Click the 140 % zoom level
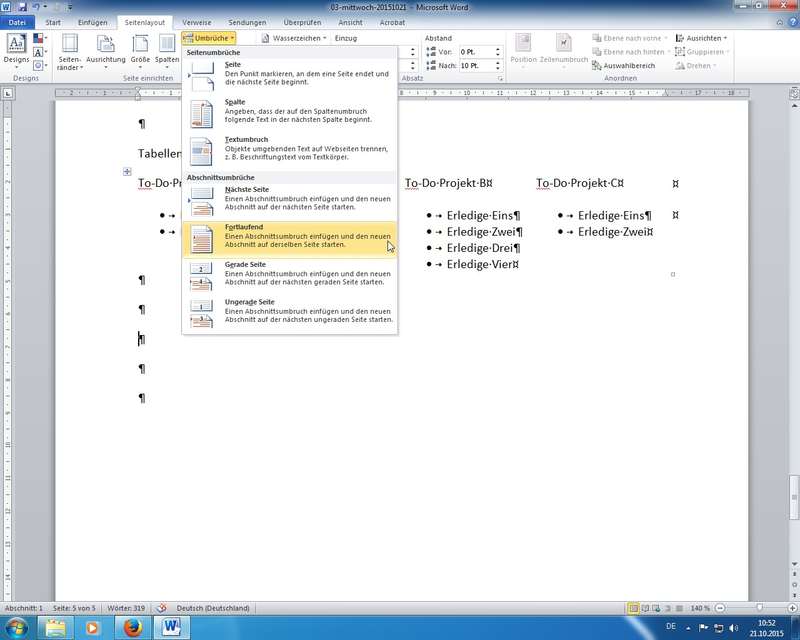800x640 pixels. pos(699,608)
